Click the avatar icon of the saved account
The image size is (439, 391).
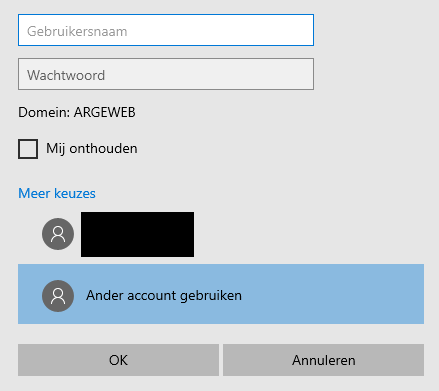[x=58, y=234]
